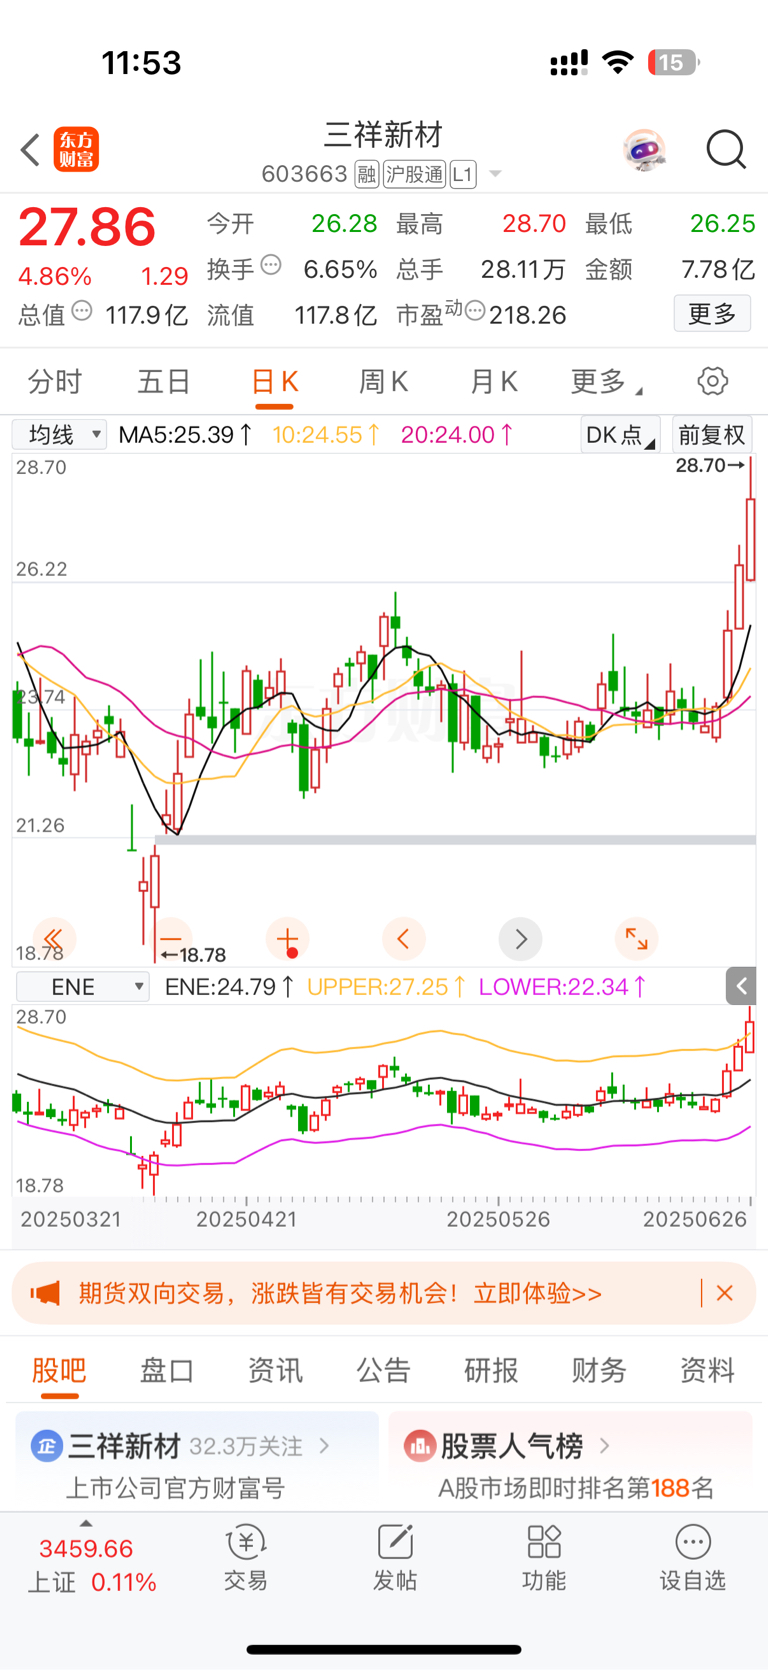This screenshot has height=1670, width=768.
Task: Tap the 沪股通 tag
Action: click(x=414, y=175)
